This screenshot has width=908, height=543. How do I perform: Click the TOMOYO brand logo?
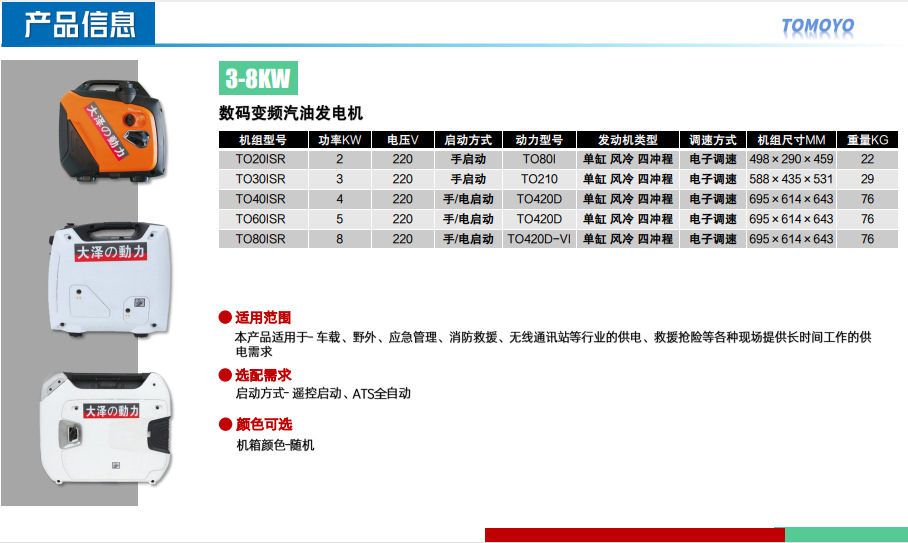pos(818,25)
